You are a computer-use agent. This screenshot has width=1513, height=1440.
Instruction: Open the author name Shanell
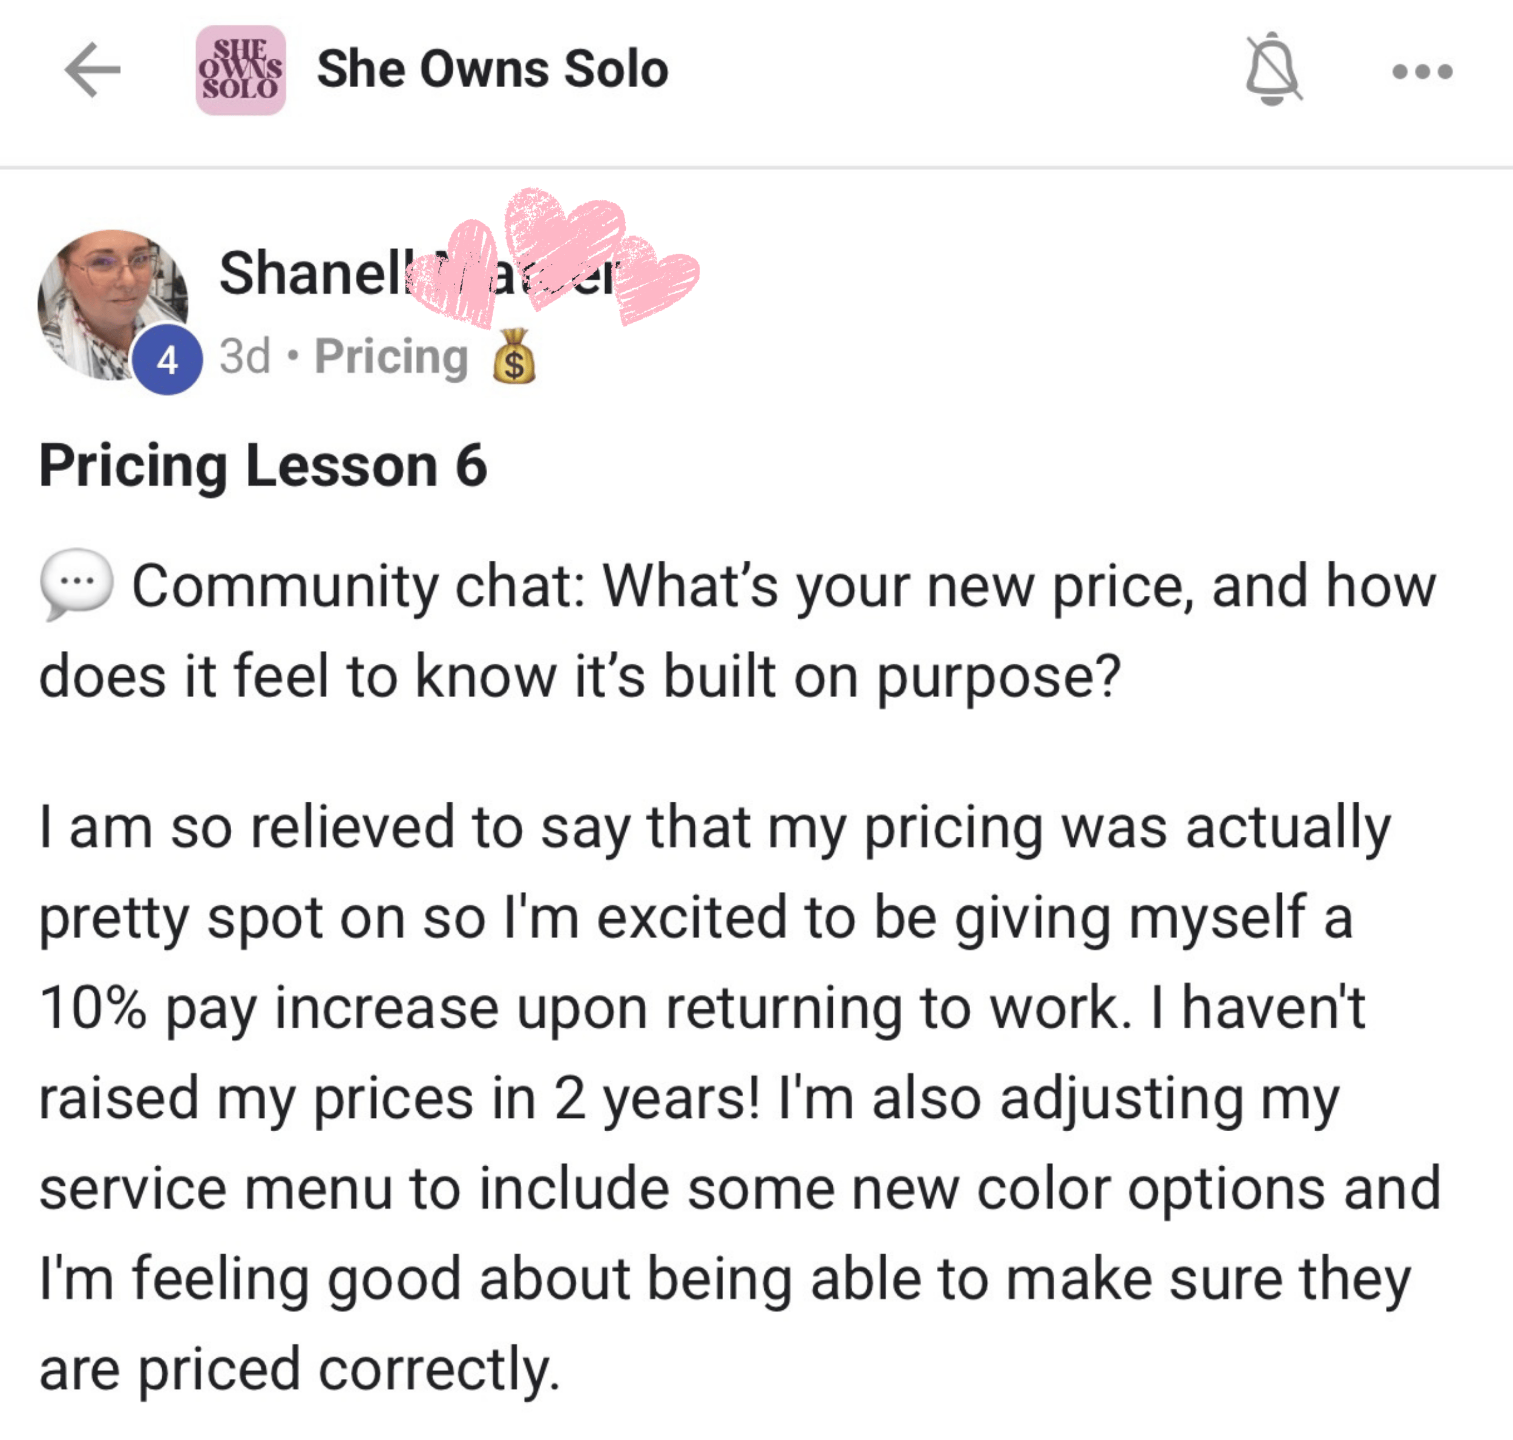[x=310, y=273]
